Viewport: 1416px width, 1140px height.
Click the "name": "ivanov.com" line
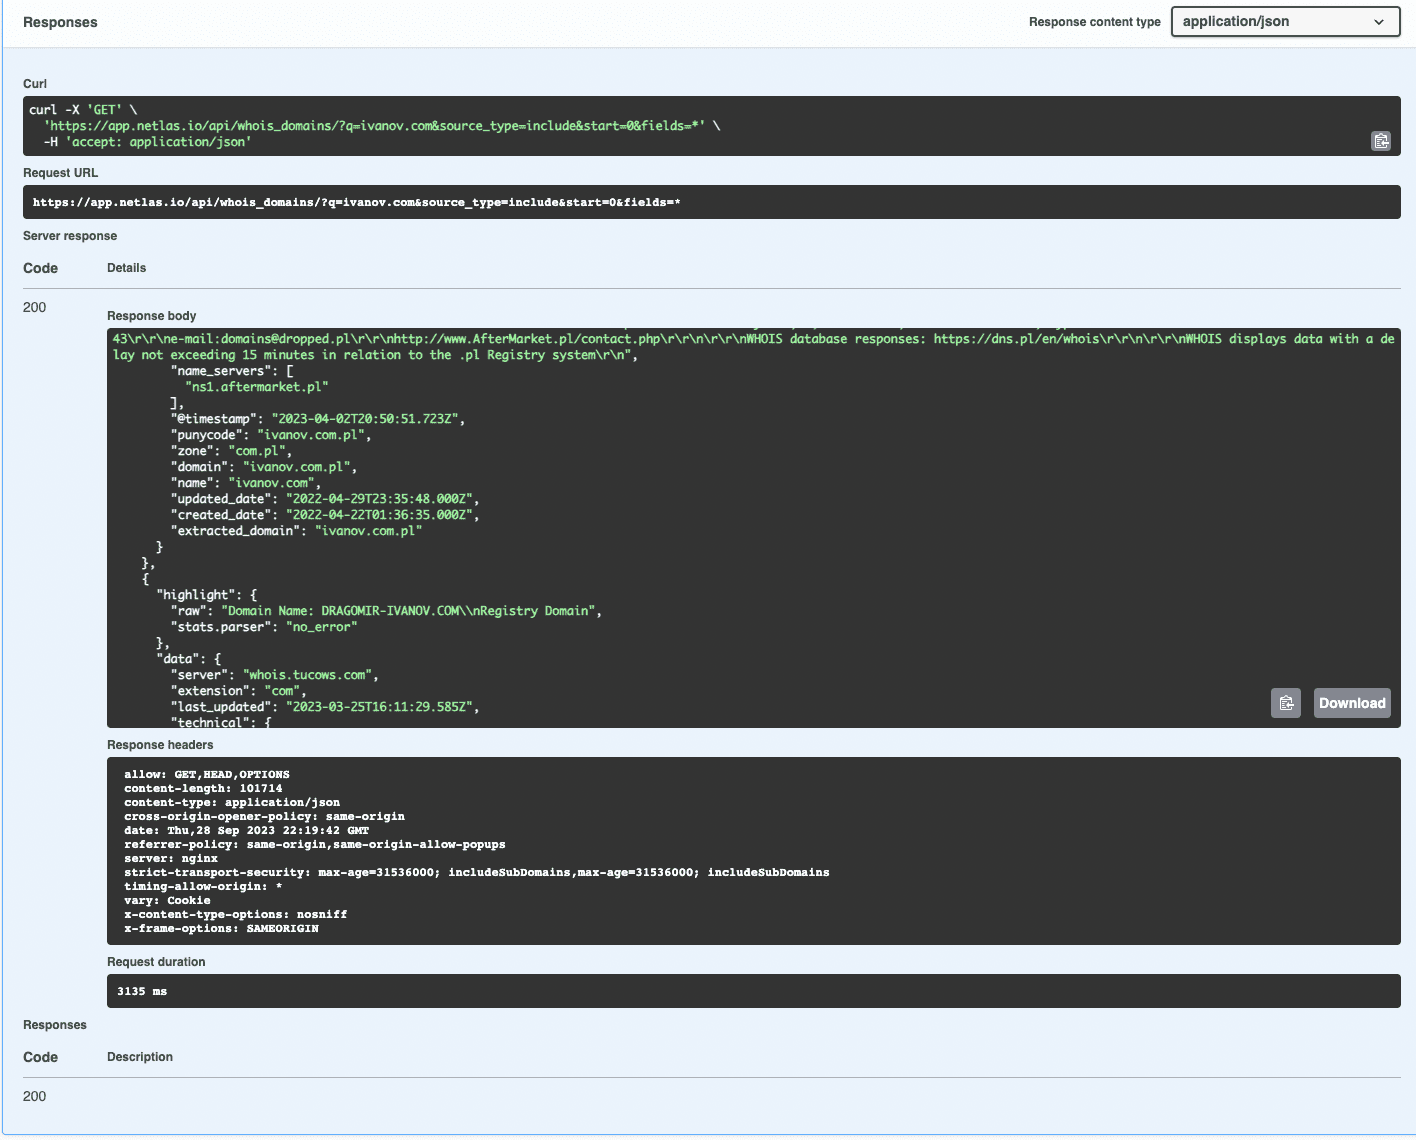point(245,483)
